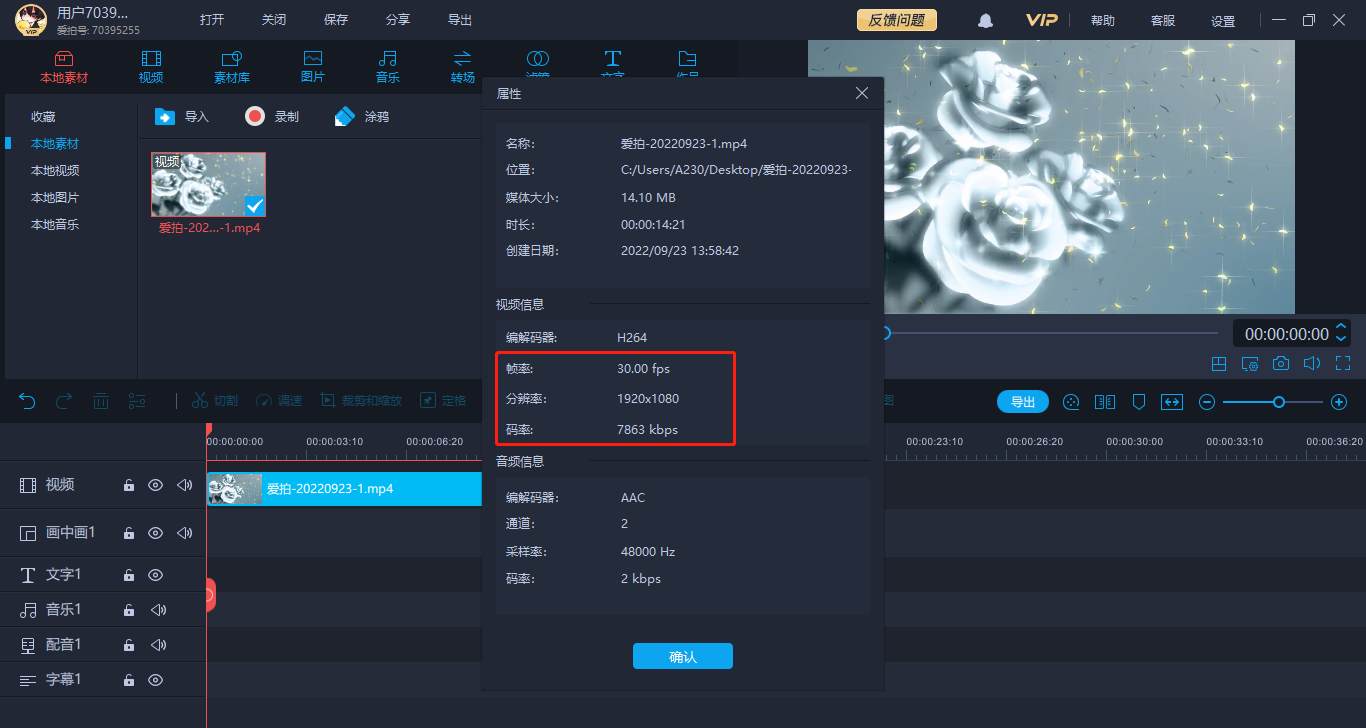The height and width of the screenshot is (728, 1366).
Task: Hide the 画中画1 track
Action: point(155,533)
